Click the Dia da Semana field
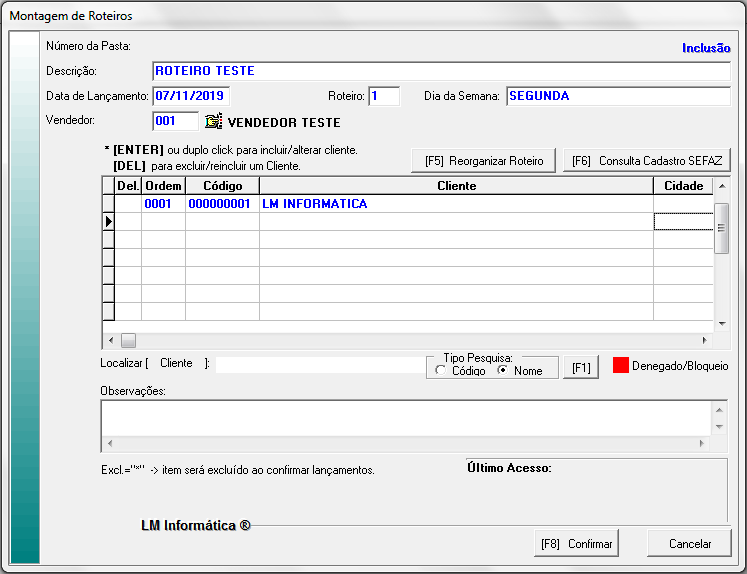The width and height of the screenshot is (747, 574). 617,96
